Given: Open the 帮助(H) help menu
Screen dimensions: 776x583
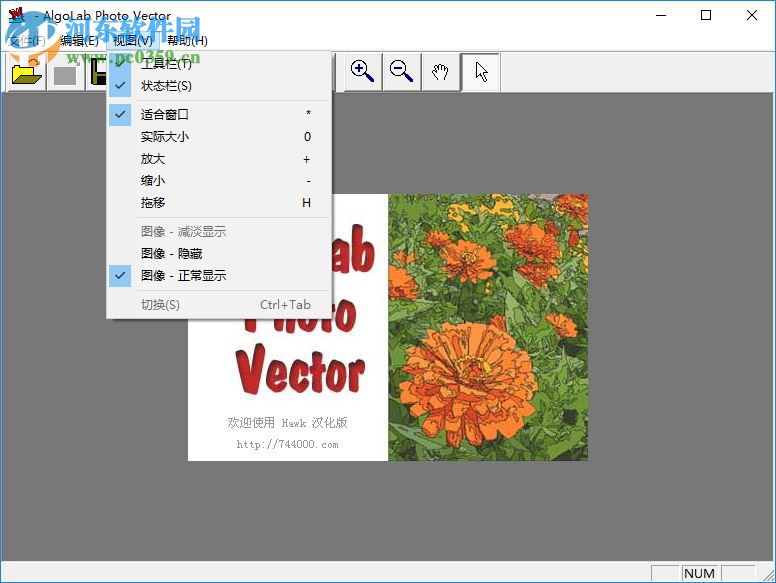Looking at the screenshot, I should coord(187,41).
